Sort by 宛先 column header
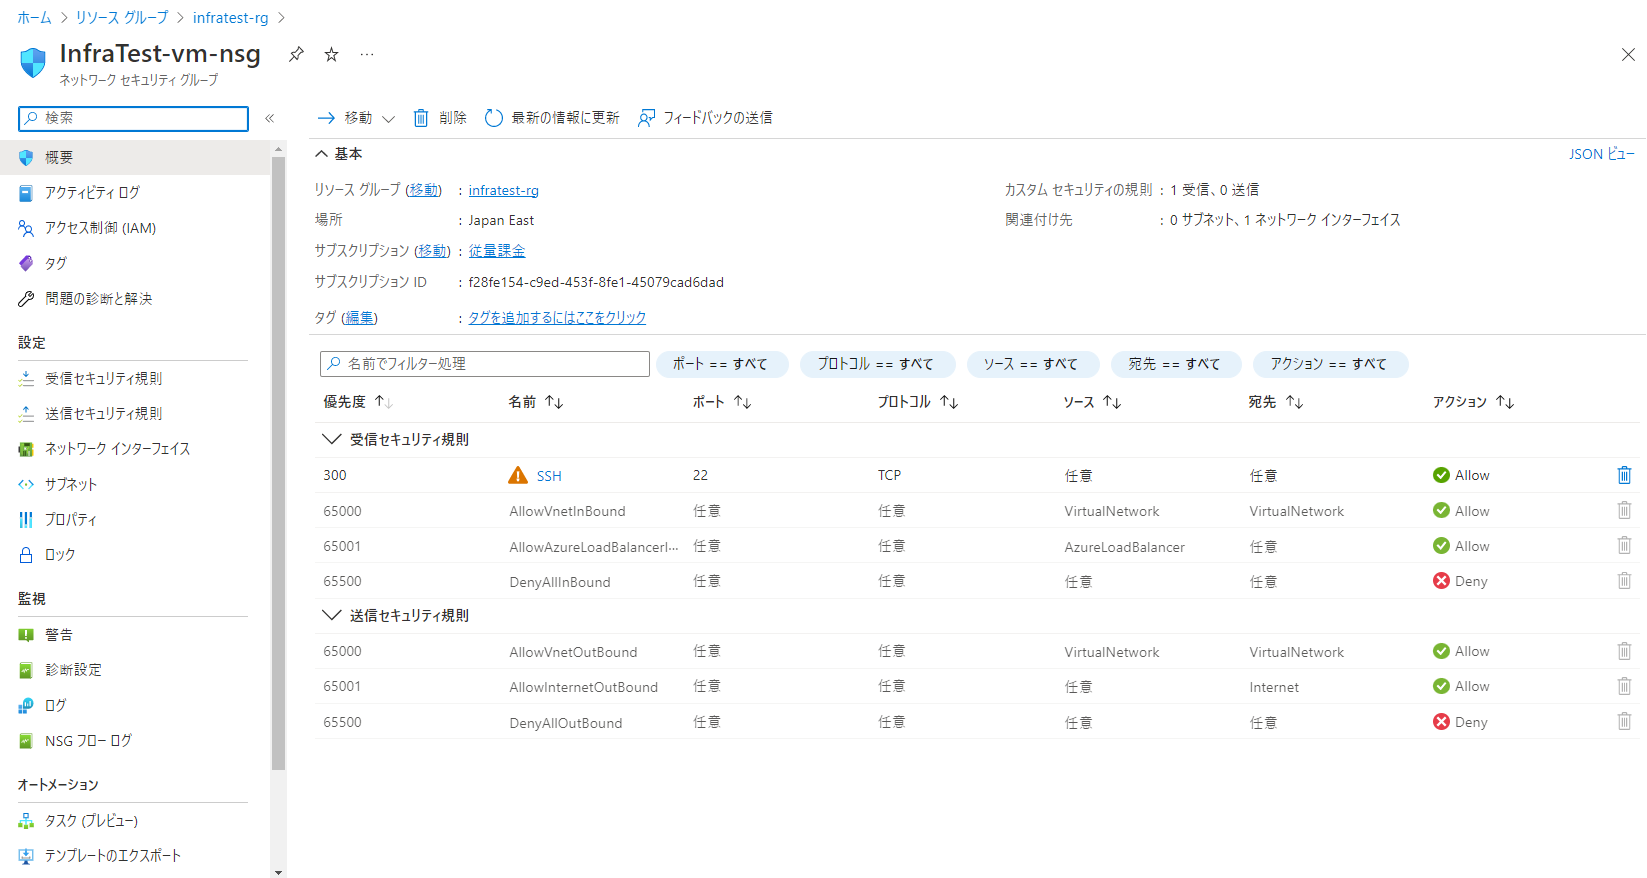Viewport: 1647px width, 878px height. (x=1276, y=402)
